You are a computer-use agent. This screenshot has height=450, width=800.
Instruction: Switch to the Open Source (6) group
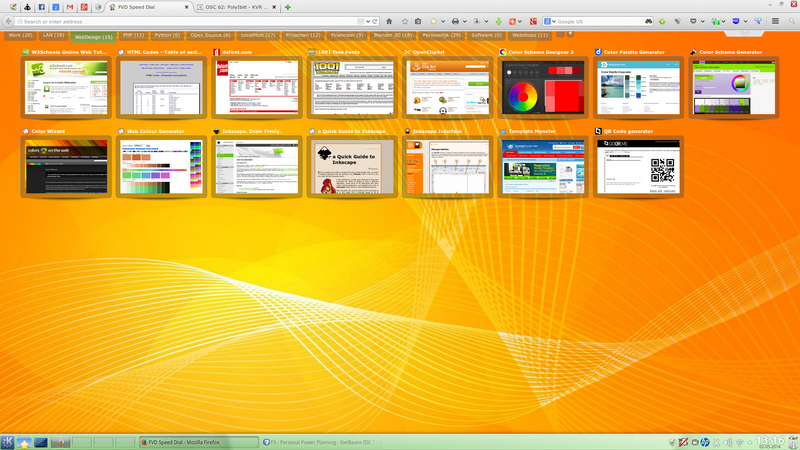click(210, 35)
